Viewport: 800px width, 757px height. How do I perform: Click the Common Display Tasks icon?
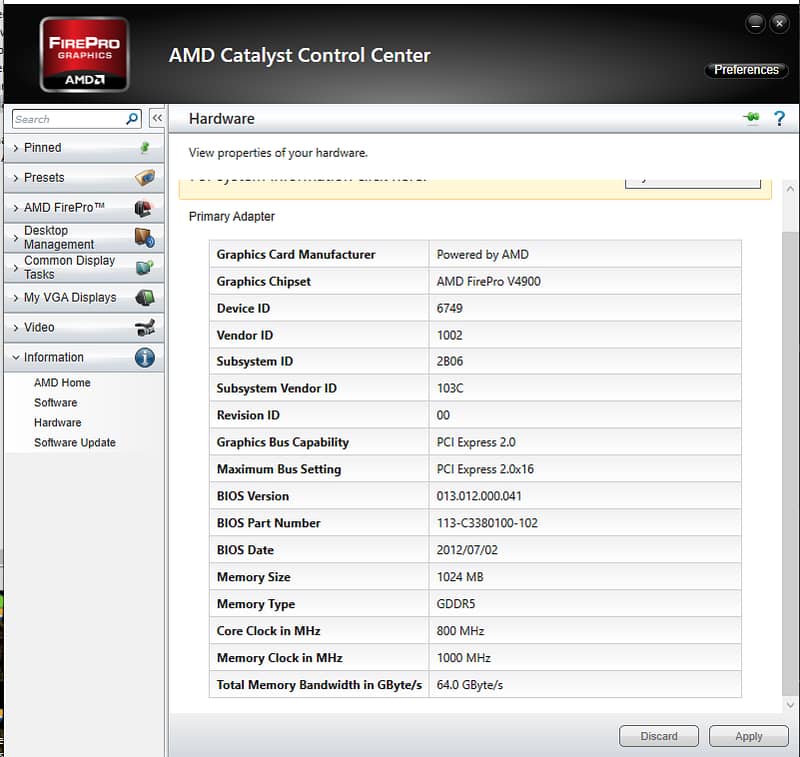click(x=145, y=267)
